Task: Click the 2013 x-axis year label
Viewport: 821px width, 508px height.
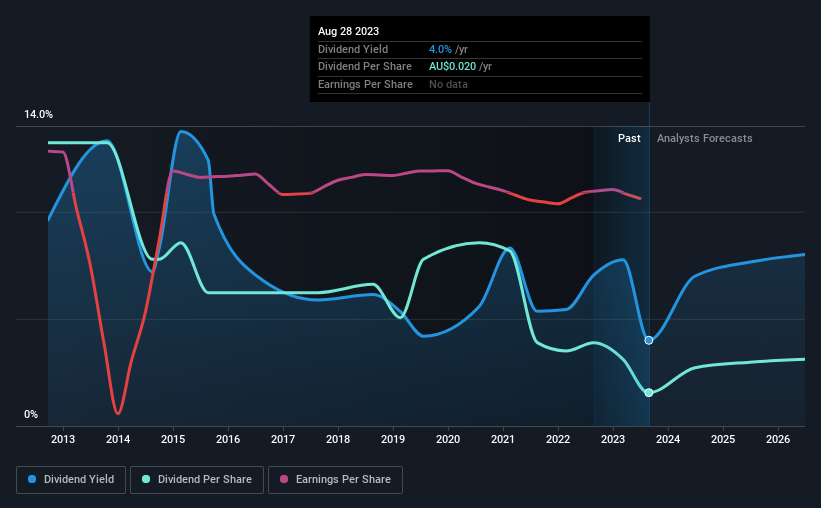Action: pos(63,439)
